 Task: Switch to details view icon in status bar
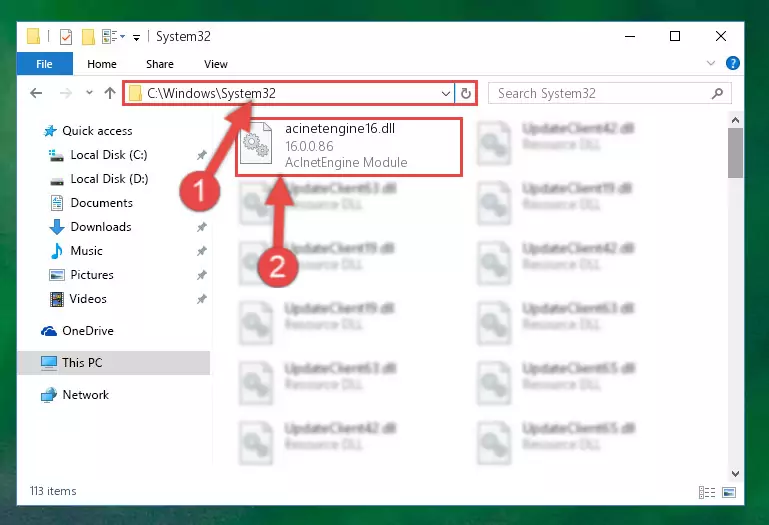coord(707,492)
